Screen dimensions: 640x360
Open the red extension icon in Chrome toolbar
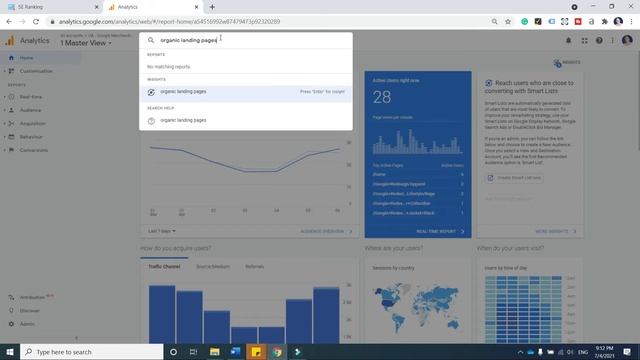tap(578, 22)
